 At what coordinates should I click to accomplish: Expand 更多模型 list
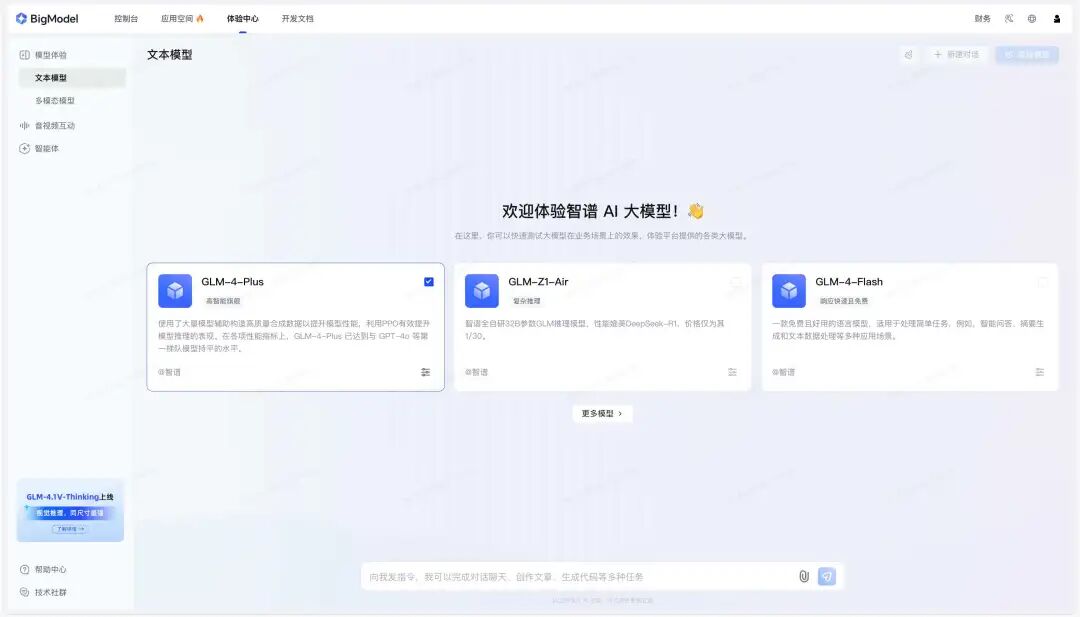coord(602,413)
